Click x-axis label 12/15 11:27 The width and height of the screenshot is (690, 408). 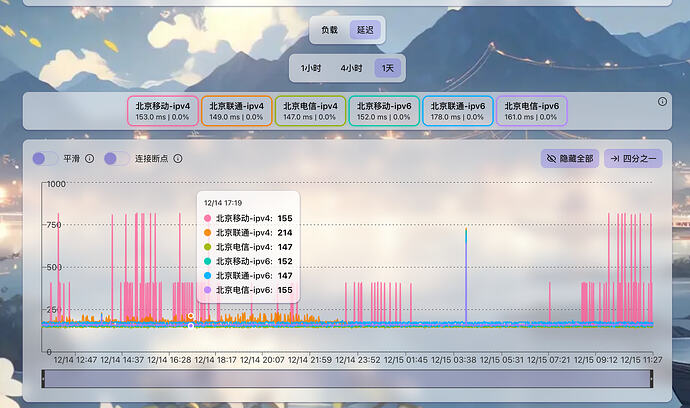click(x=641, y=360)
